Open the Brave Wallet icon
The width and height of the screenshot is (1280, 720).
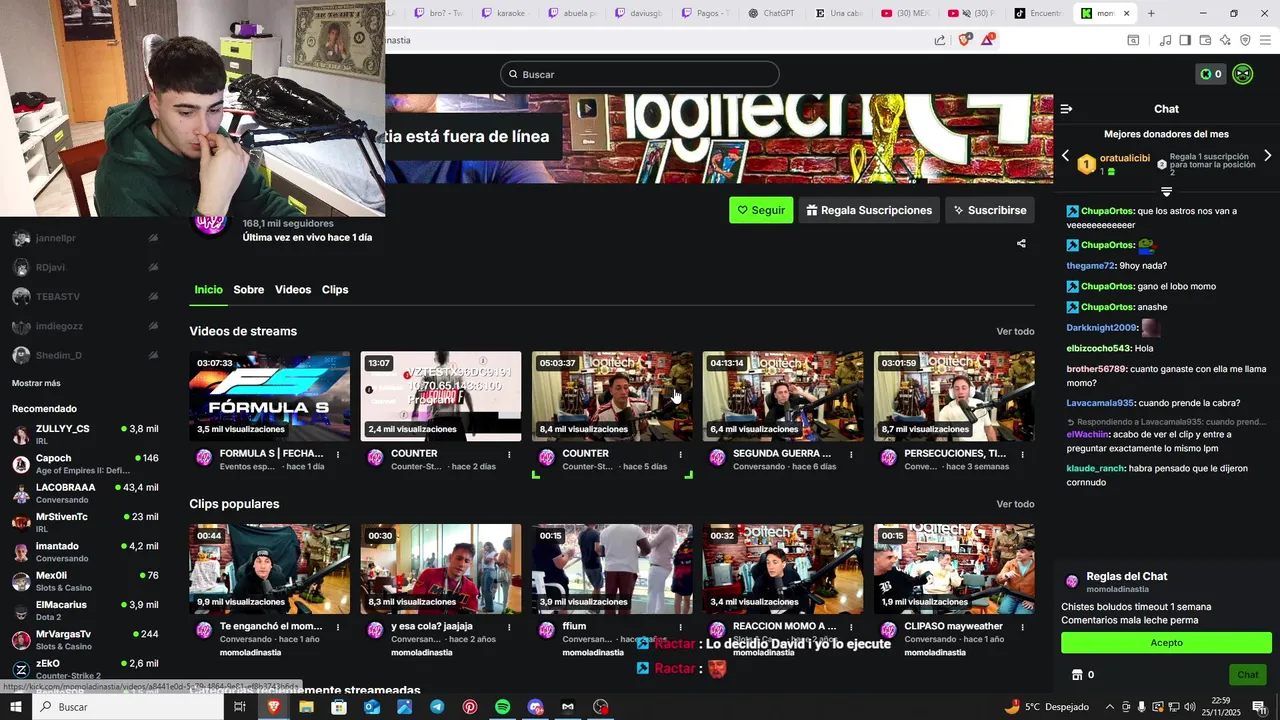[x=1205, y=40]
